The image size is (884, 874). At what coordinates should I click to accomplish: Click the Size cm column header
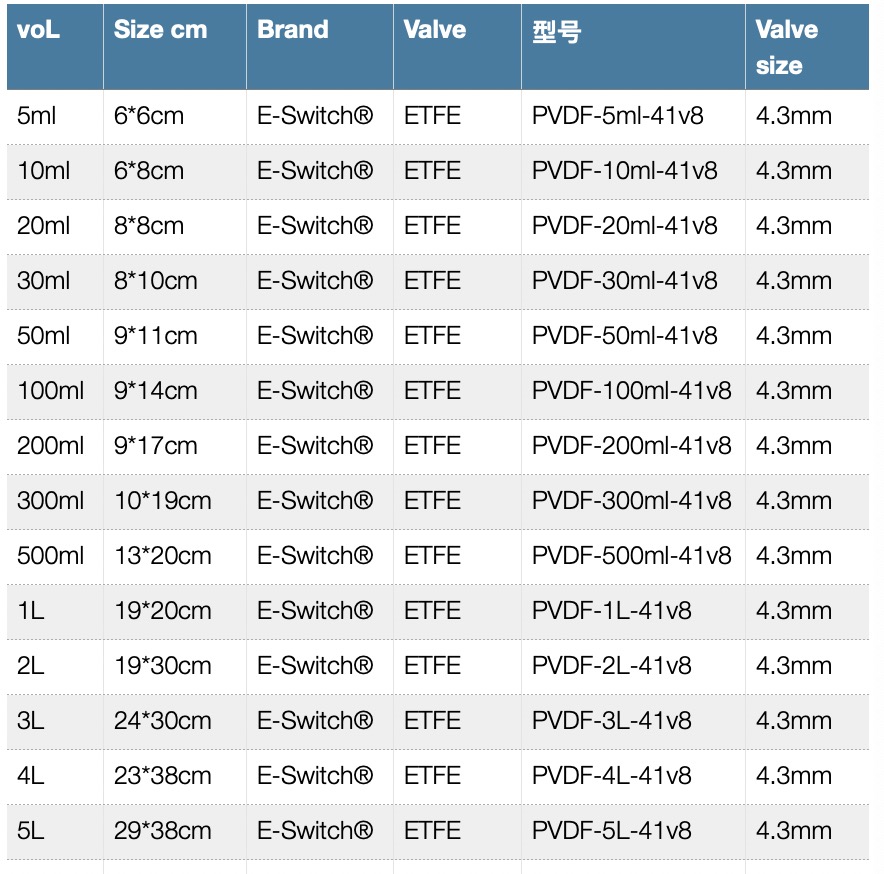[160, 30]
